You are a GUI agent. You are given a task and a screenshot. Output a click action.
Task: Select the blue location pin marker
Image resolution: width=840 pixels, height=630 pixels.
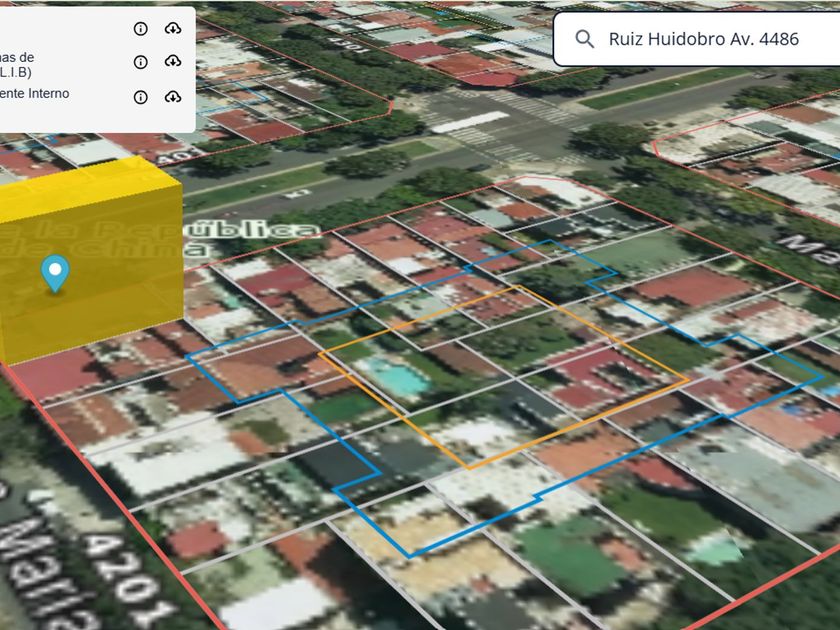[x=55, y=273]
